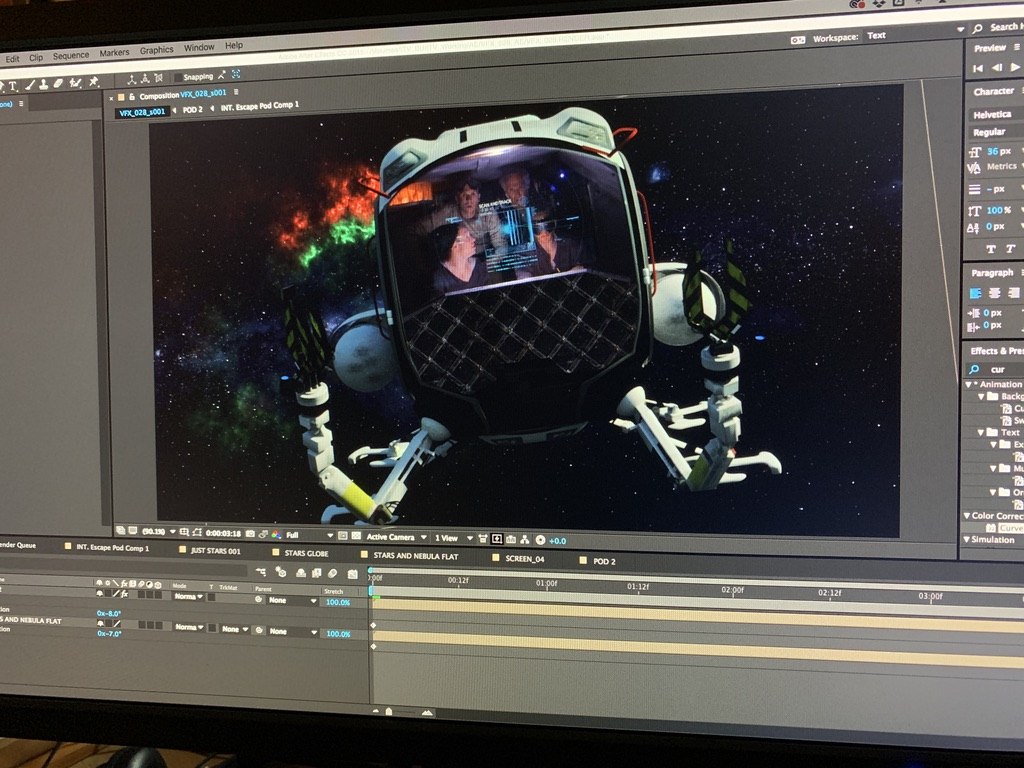Select the Roto Brush tool

coord(76,83)
